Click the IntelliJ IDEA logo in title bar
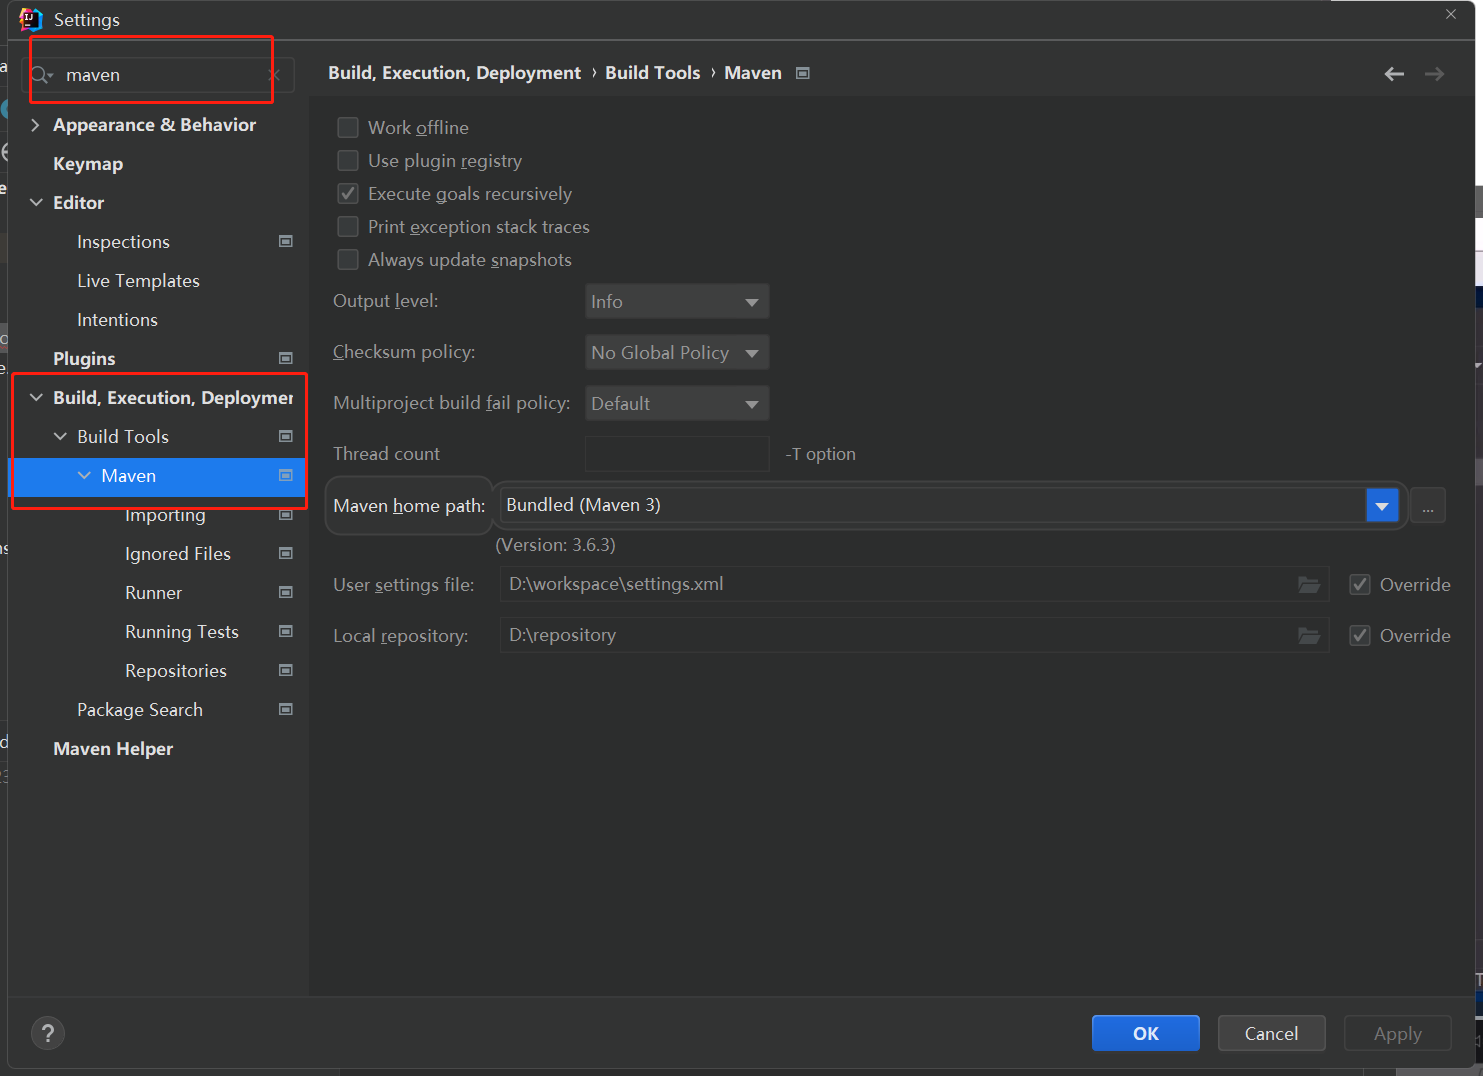Image resolution: width=1483 pixels, height=1076 pixels. click(31, 19)
